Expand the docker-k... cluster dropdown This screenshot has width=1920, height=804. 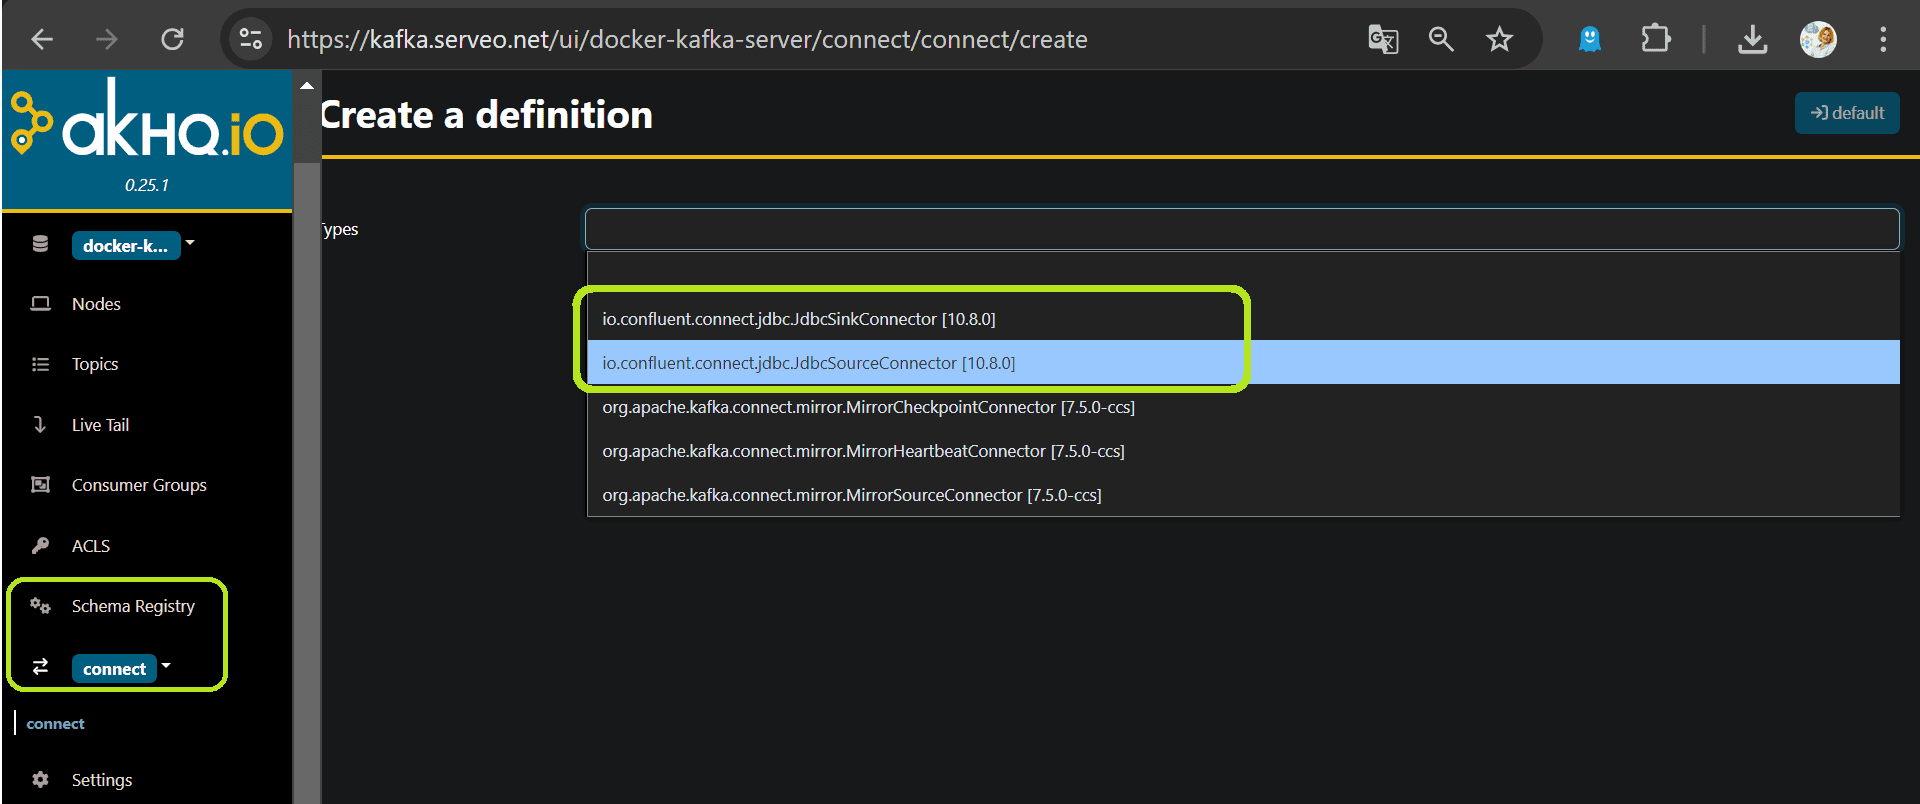coord(189,243)
